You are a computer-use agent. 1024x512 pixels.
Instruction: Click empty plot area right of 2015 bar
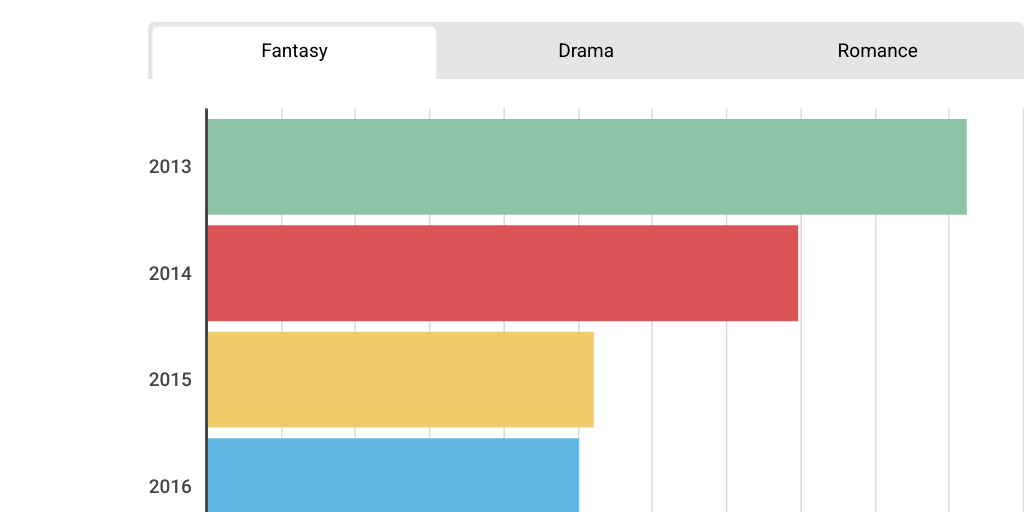pos(800,379)
